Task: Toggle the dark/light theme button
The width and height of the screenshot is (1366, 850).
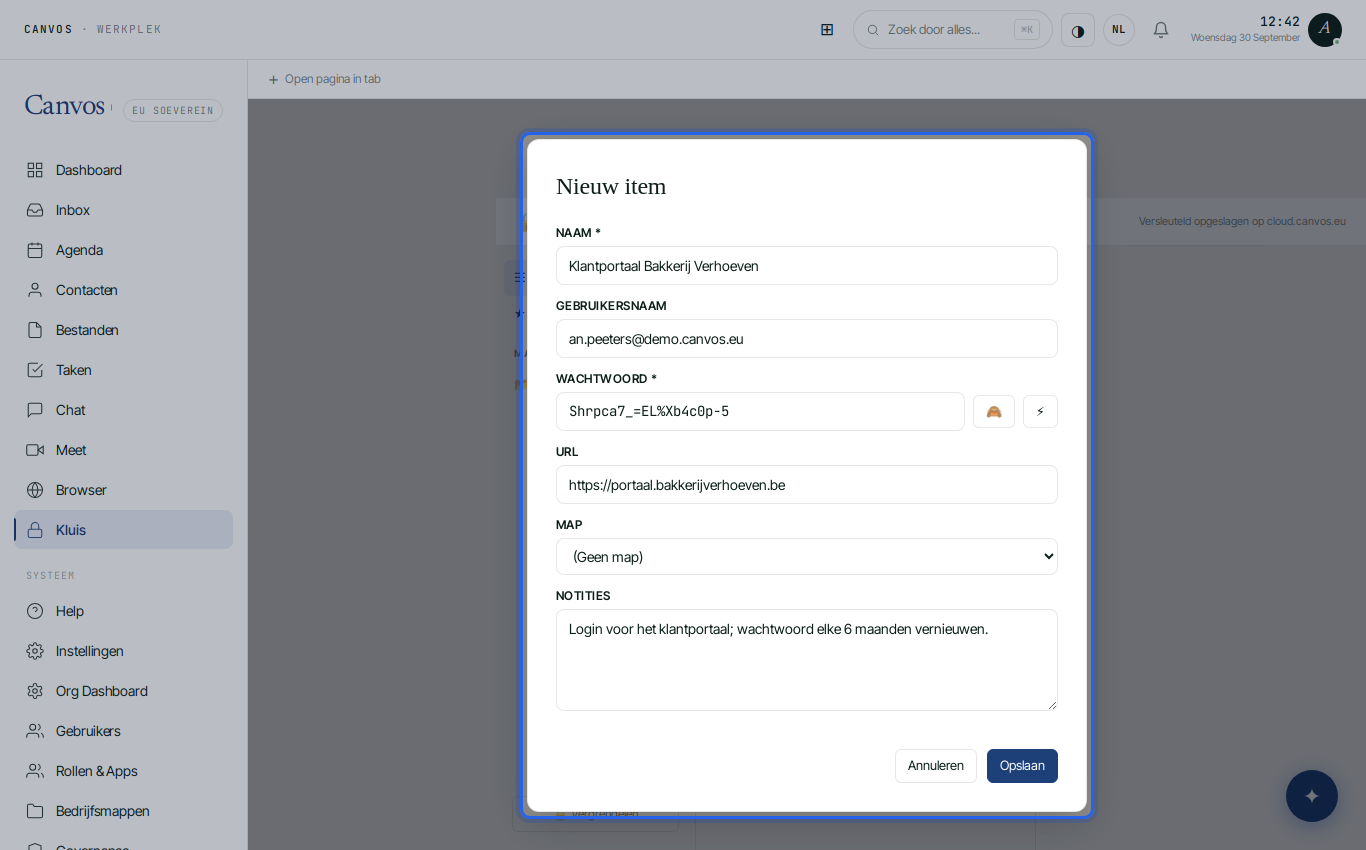Action: [1078, 30]
